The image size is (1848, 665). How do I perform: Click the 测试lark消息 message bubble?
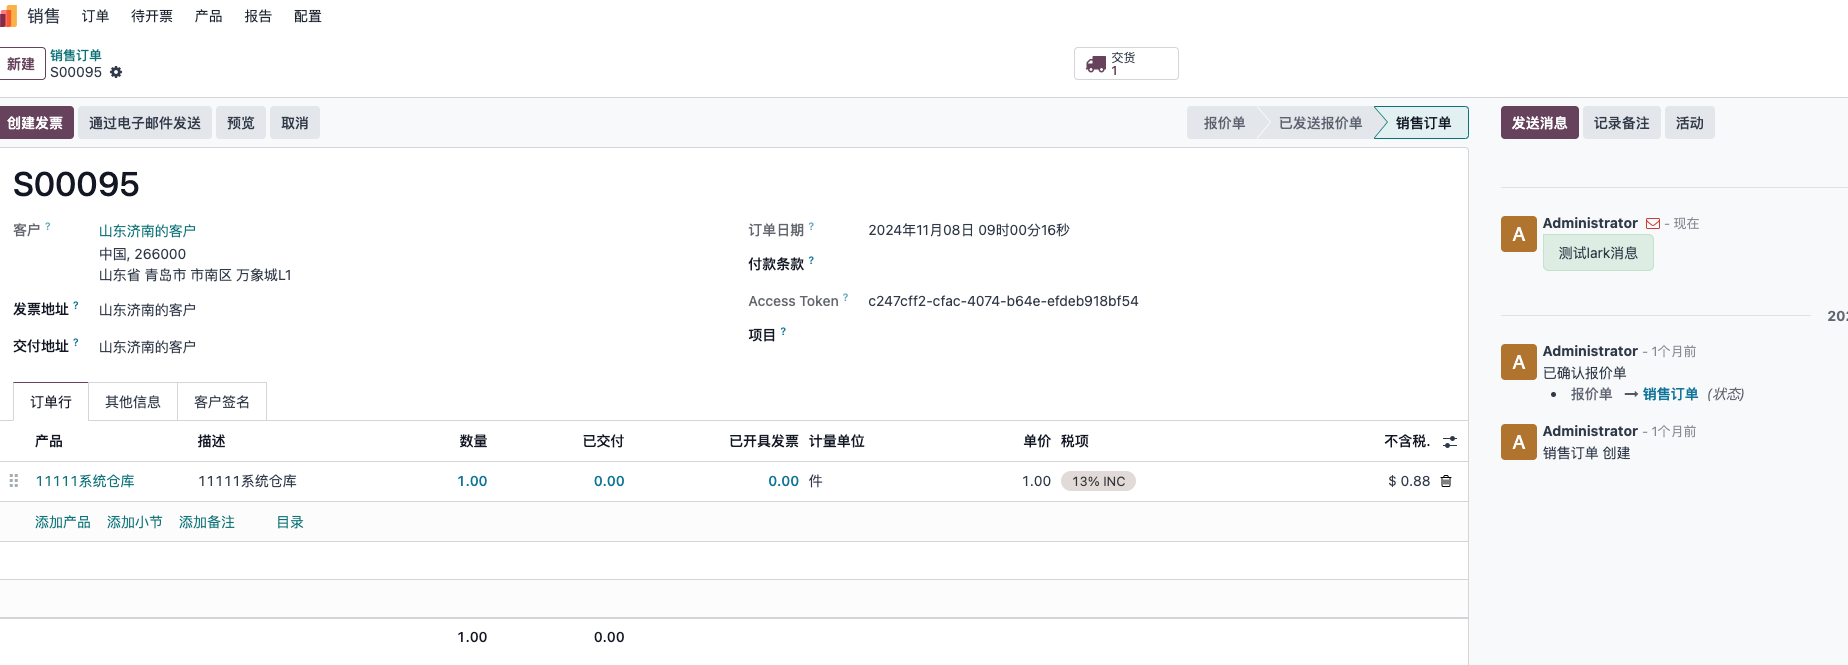[x=1598, y=253]
